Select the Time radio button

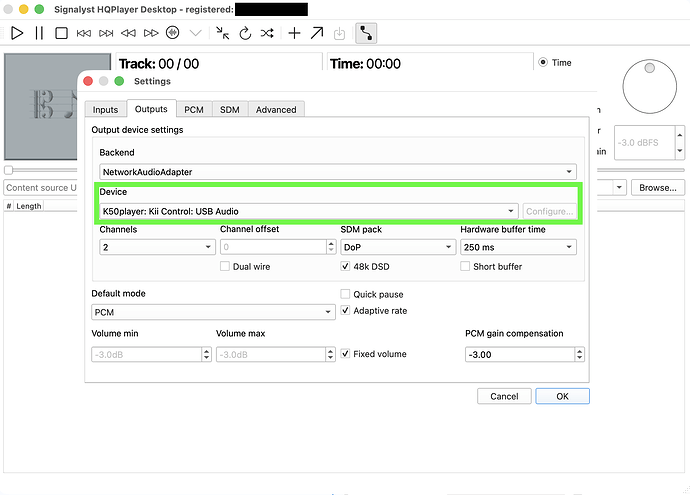point(543,62)
